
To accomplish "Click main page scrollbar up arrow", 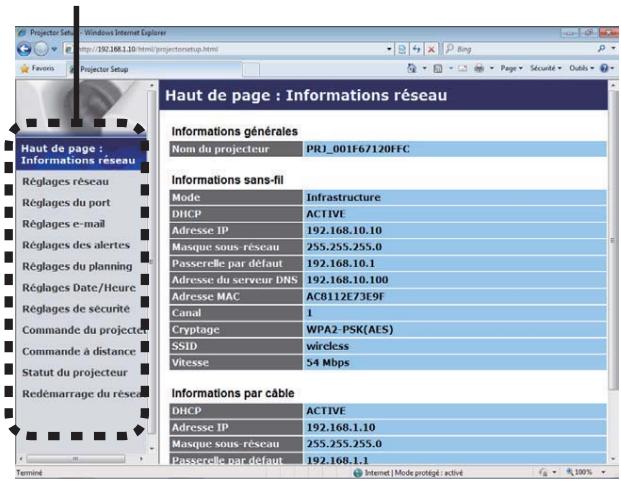I will coord(613,85).
